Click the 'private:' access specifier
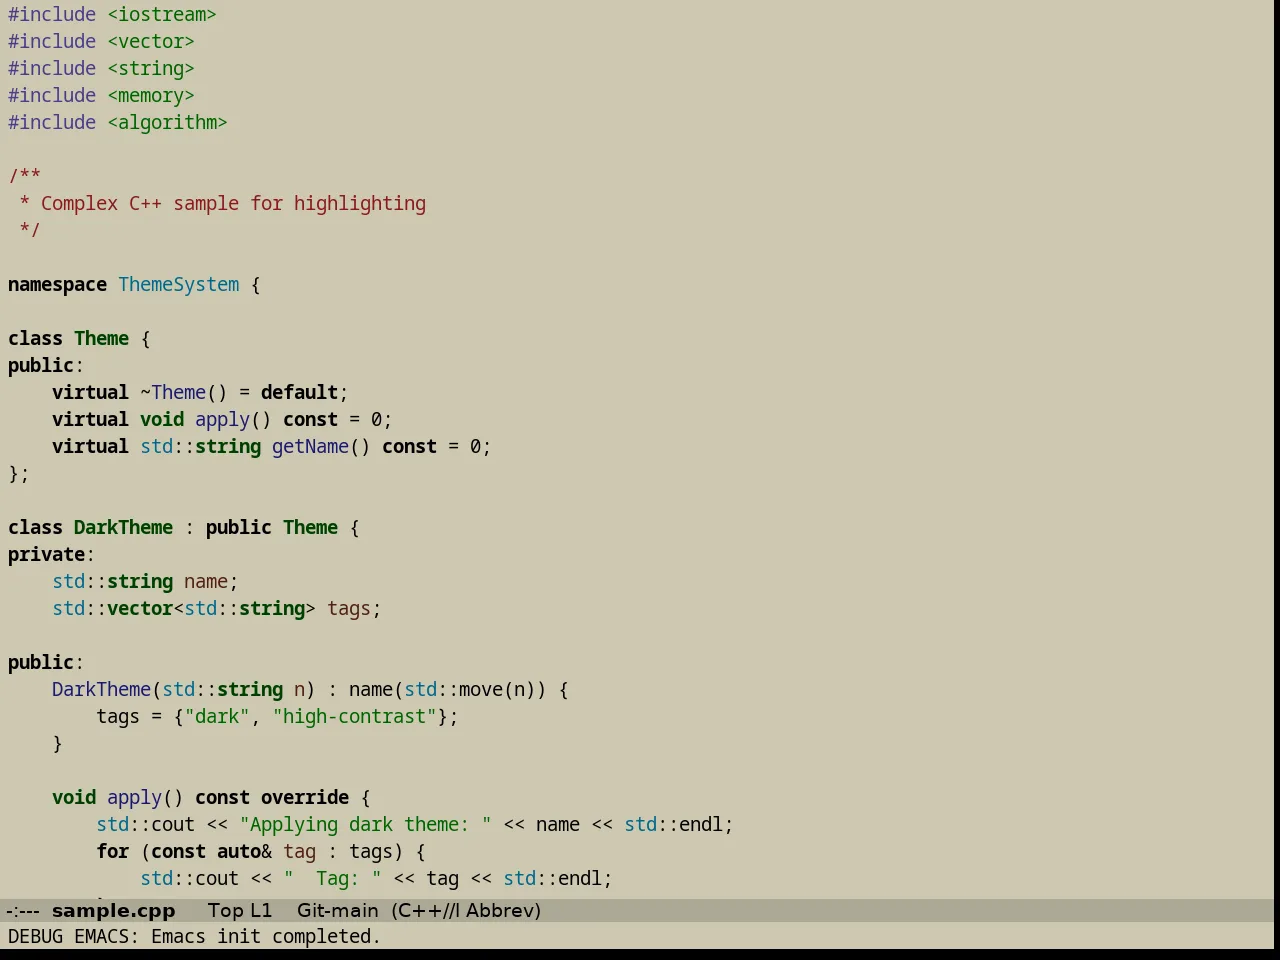This screenshot has height=960, width=1280. 51,555
